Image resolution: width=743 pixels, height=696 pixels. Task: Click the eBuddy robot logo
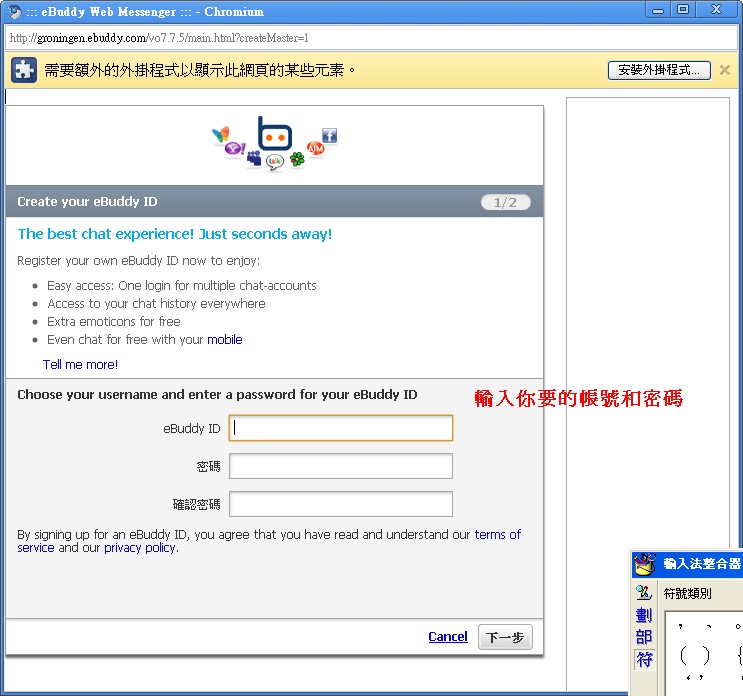pos(274,134)
